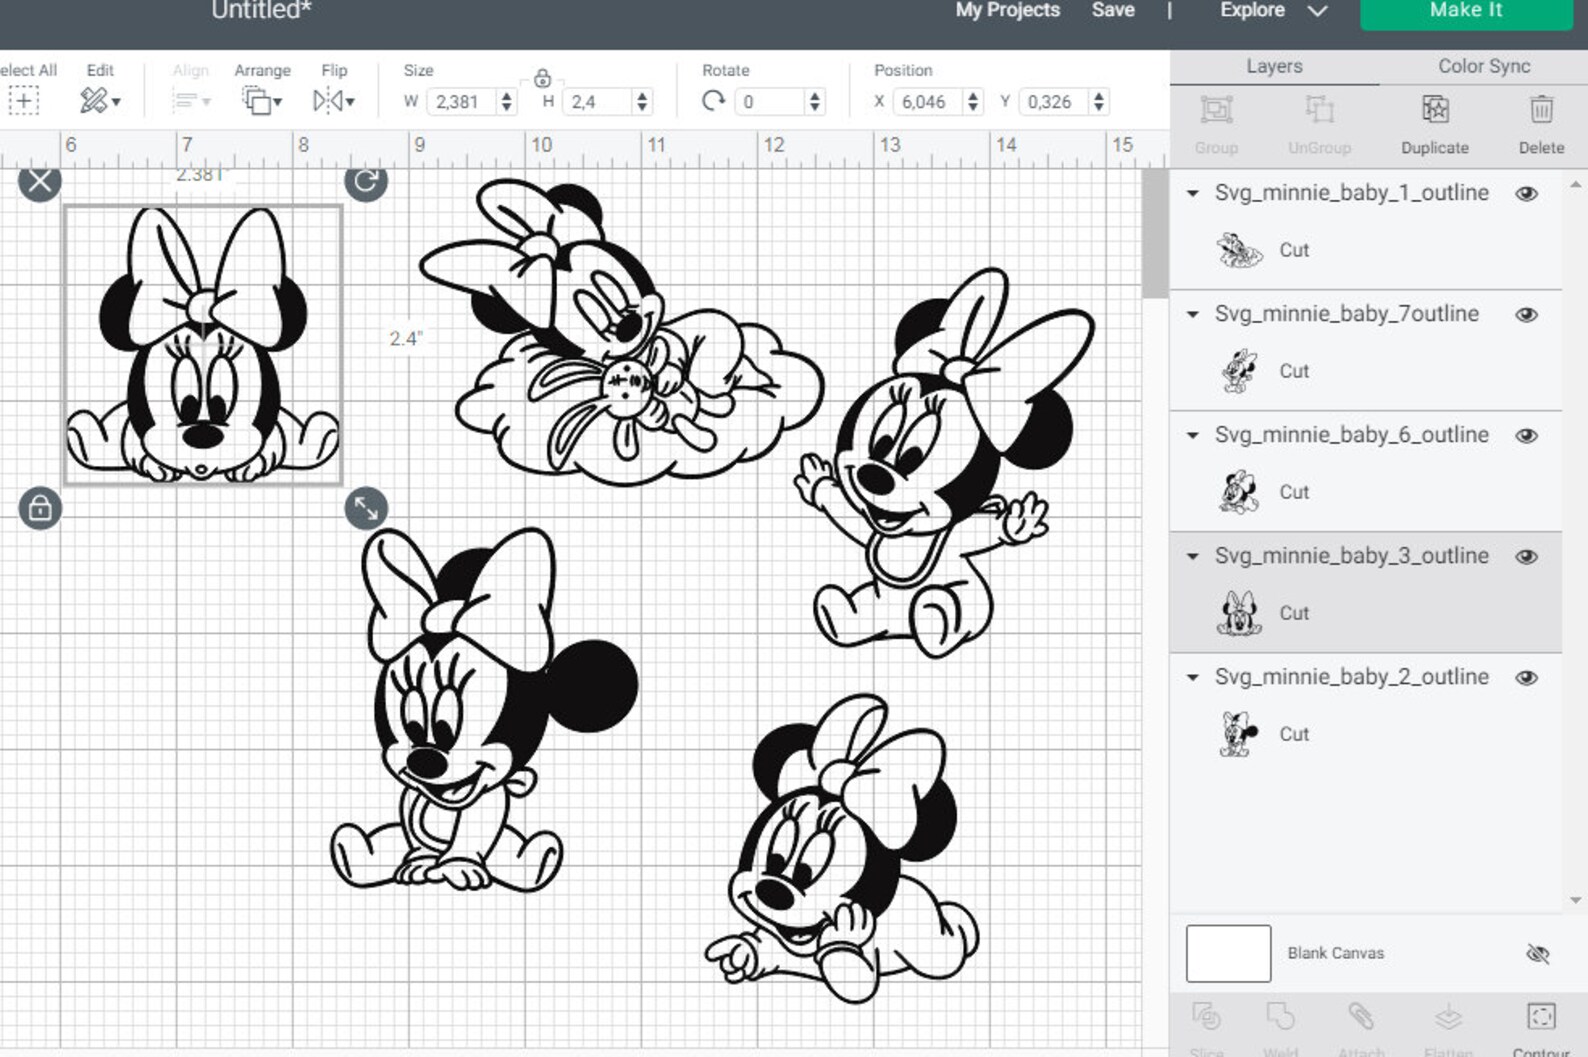
Task: Hide Svg_minnie_baby_7outline layer
Action: [x=1526, y=315]
